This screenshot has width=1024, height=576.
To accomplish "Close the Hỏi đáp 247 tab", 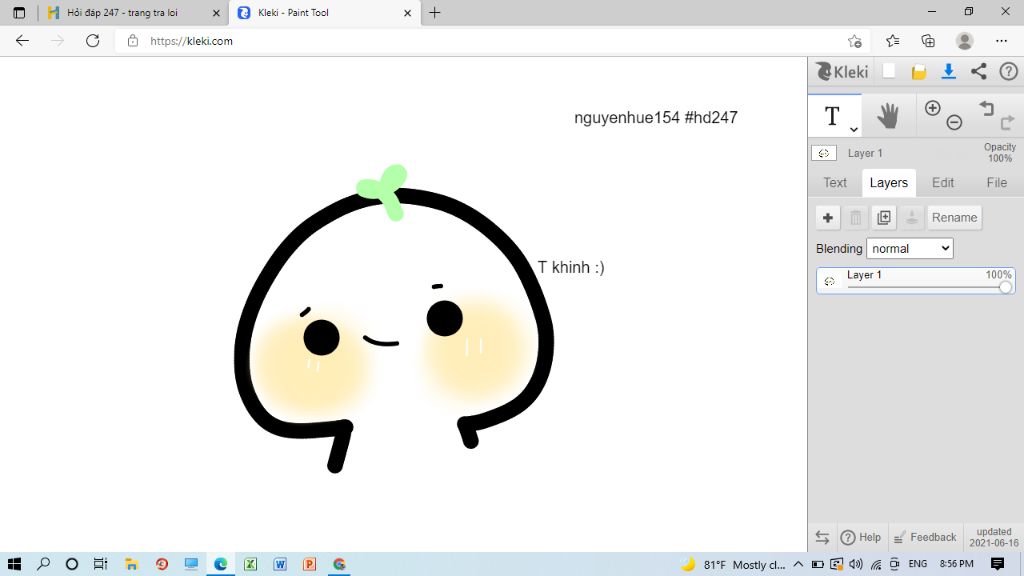I will (x=216, y=13).
